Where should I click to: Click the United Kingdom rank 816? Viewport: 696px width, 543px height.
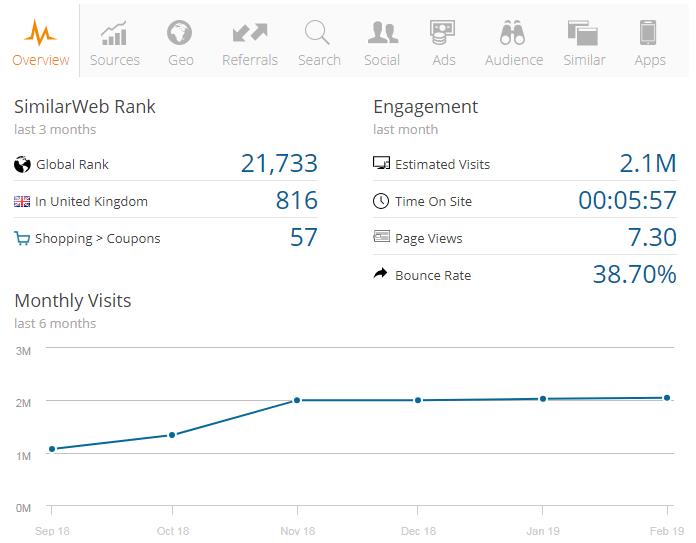pos(296,201)
